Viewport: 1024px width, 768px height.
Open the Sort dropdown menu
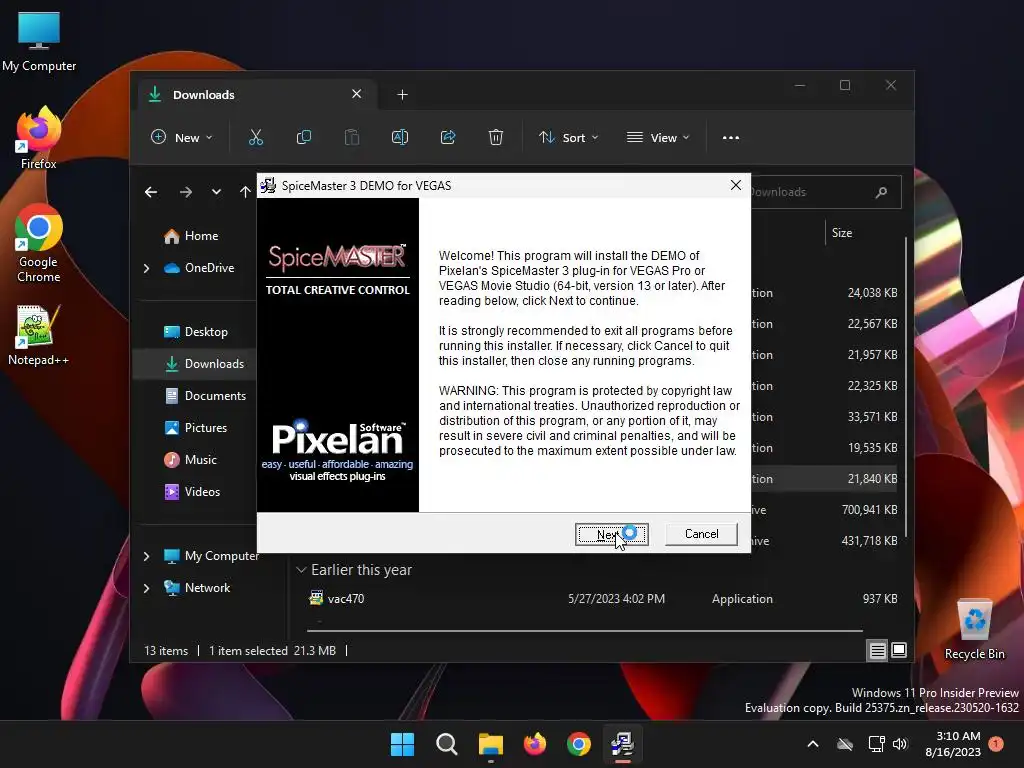click(568, 138)
